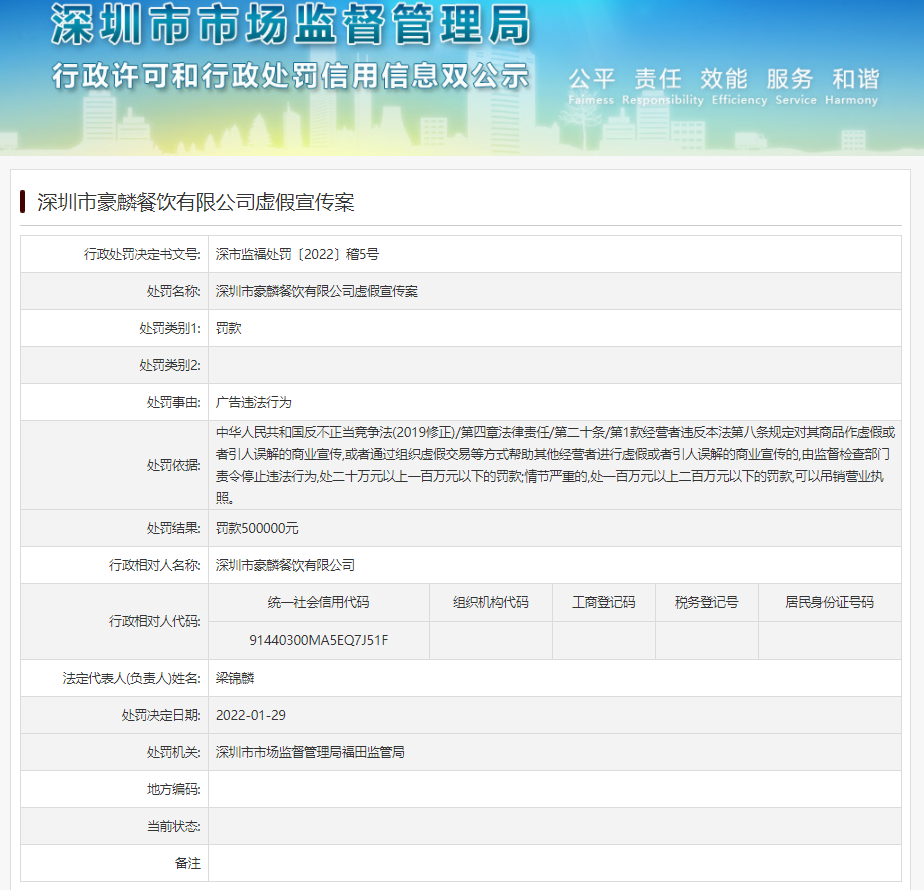Select the 罚款 value in 处罚类别1
Viewport: 924px width, 890px height.
[x=229, y=328]
